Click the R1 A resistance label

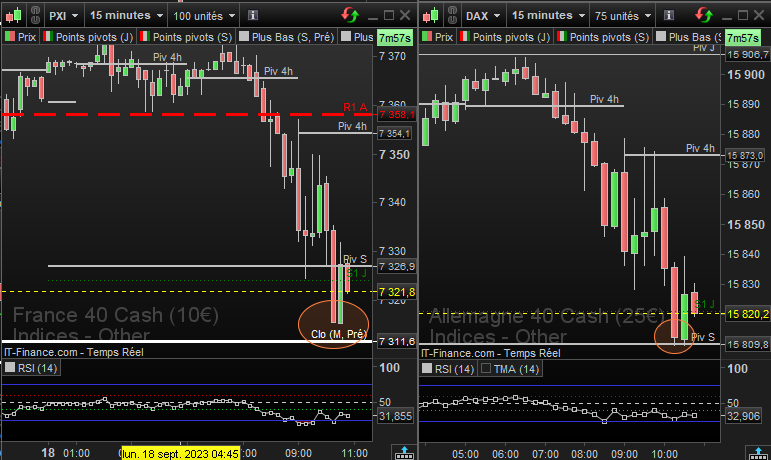click(x=355, y=107)
